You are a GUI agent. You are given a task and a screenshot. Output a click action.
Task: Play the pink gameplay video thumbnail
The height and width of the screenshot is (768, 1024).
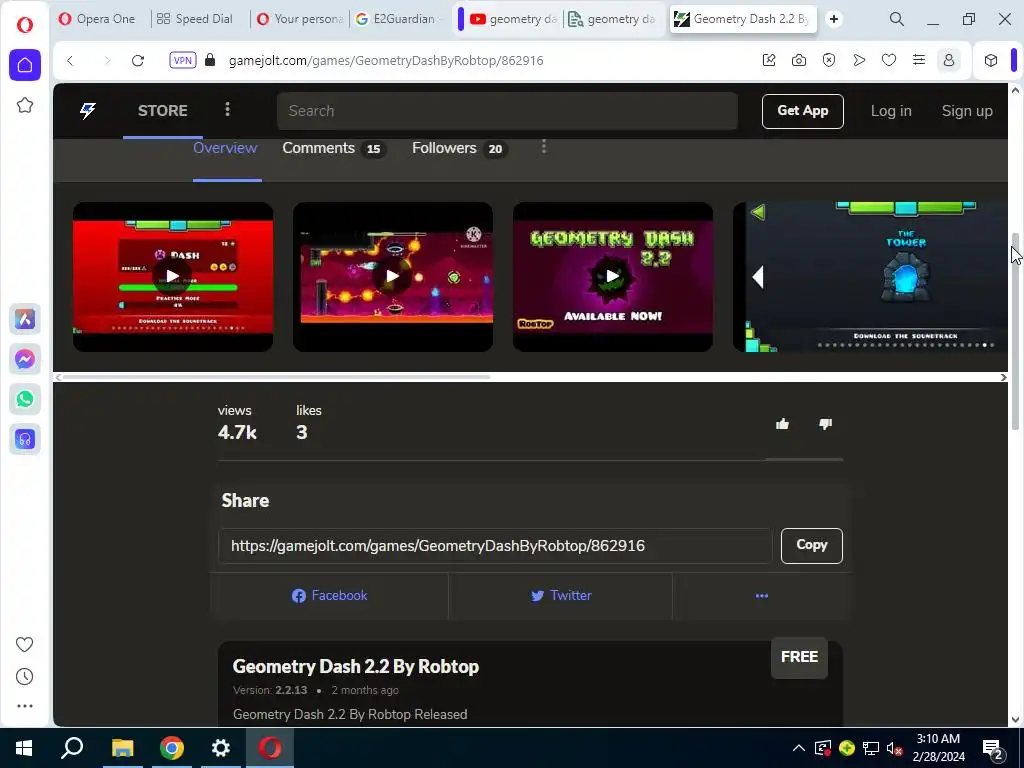392,276
